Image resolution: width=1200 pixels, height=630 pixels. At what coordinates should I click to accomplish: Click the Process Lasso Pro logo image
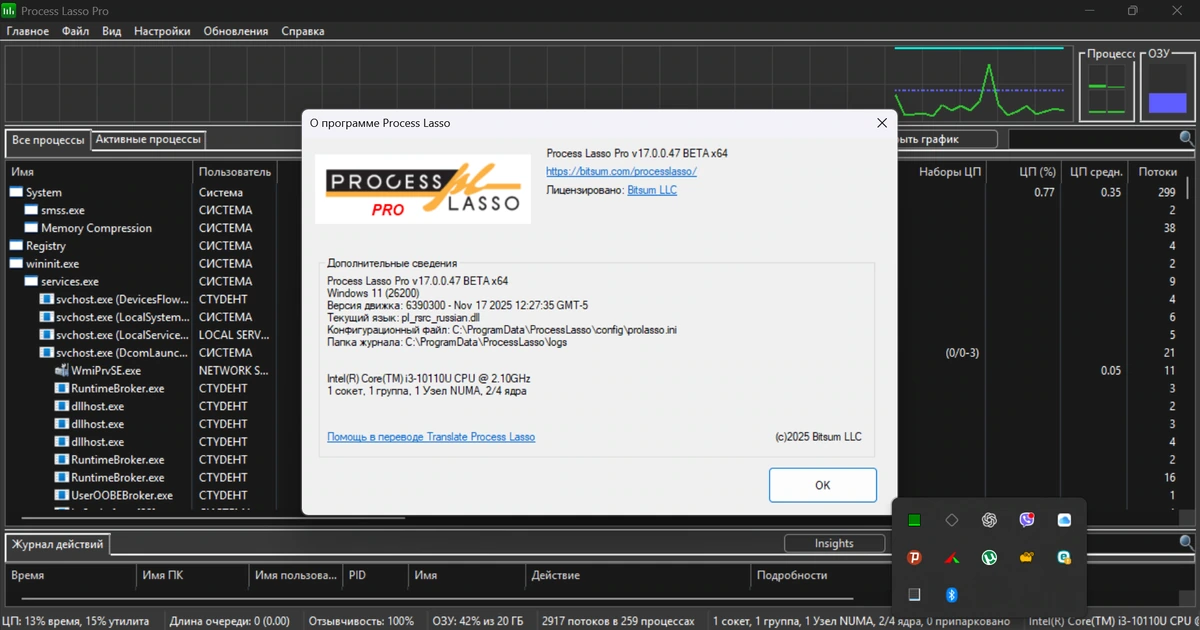click(x=423, y=189)
